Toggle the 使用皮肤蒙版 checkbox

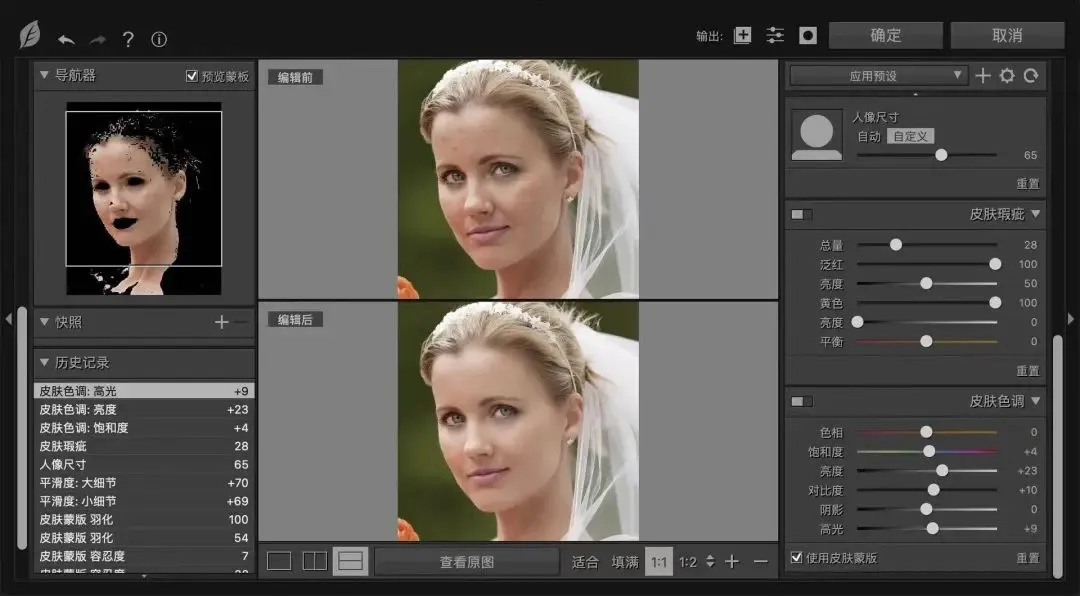click(x=797, y=557)
